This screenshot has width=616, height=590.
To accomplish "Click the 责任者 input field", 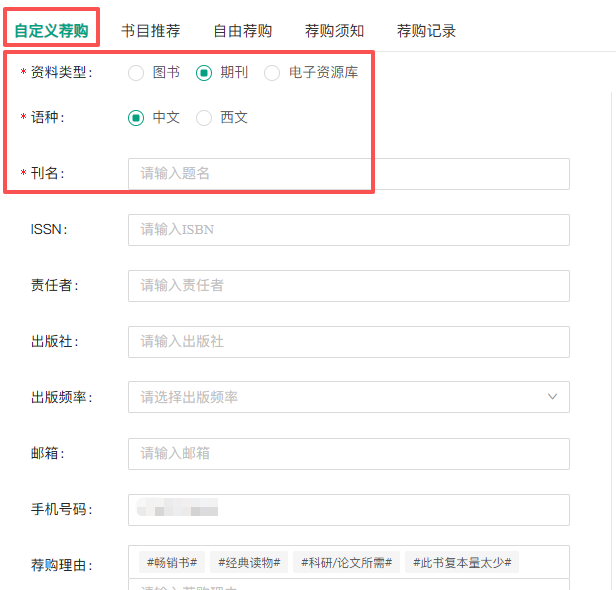I will [348, 286].
